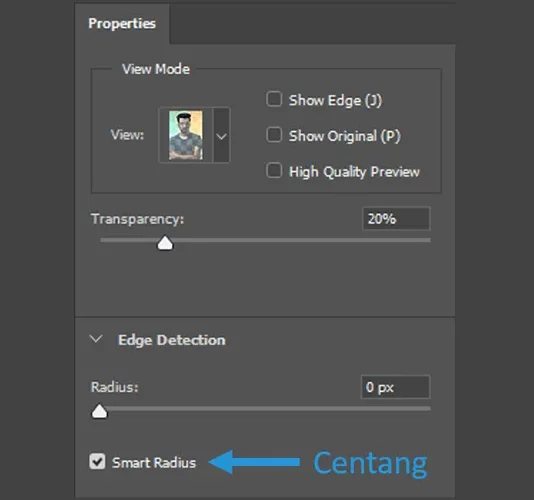The width and height of the screenshot is (534, 500).
Task: Uncheck the Smart Radius checkbox
Action: [97, 462]
